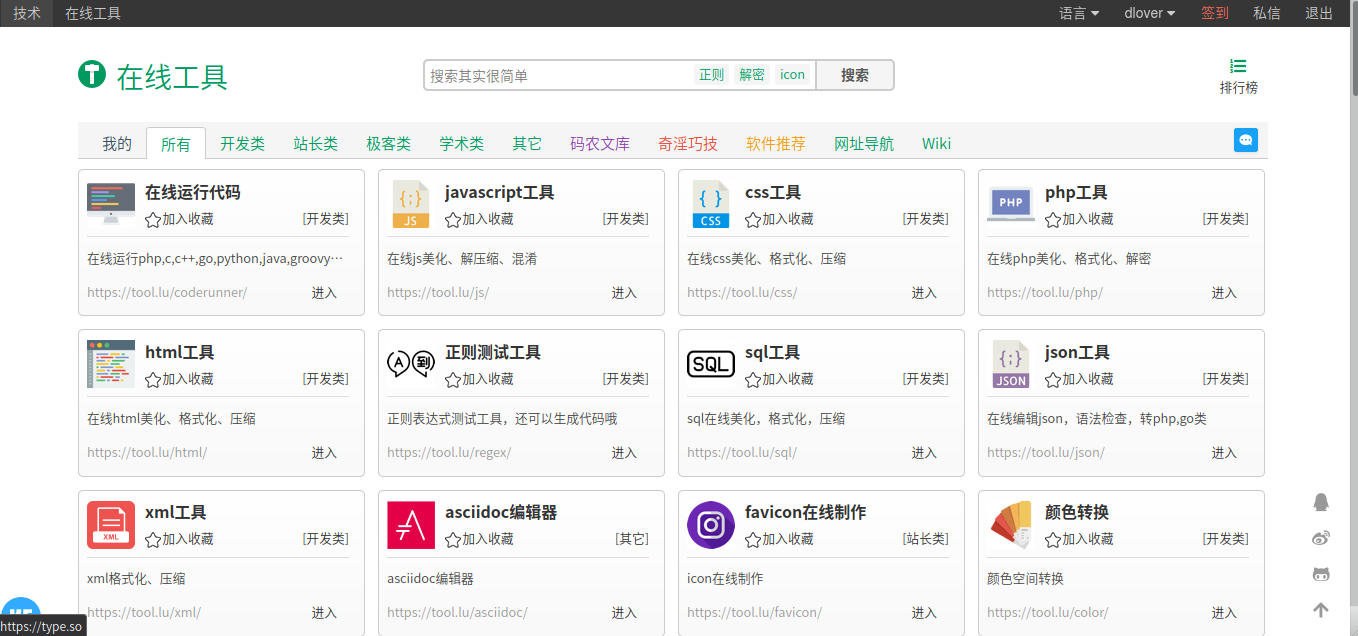Toggle 加入收藏 star for javascript工具
The height and width of the screenshot is (636, 1358).
coord(453,219)
